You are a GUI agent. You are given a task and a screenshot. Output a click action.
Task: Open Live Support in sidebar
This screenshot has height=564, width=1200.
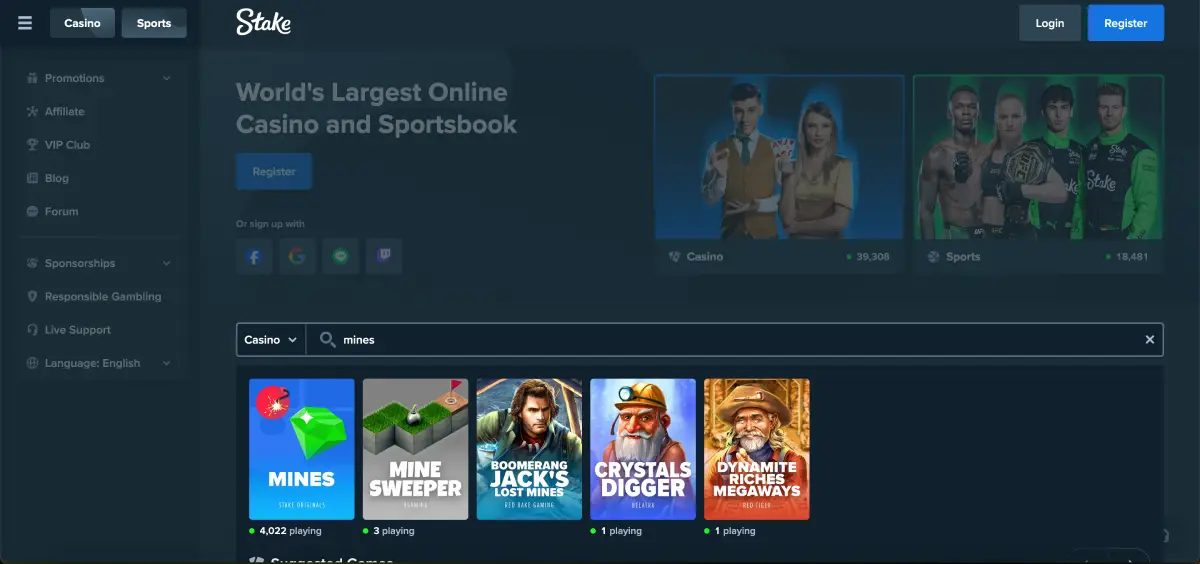click(77, 330)
